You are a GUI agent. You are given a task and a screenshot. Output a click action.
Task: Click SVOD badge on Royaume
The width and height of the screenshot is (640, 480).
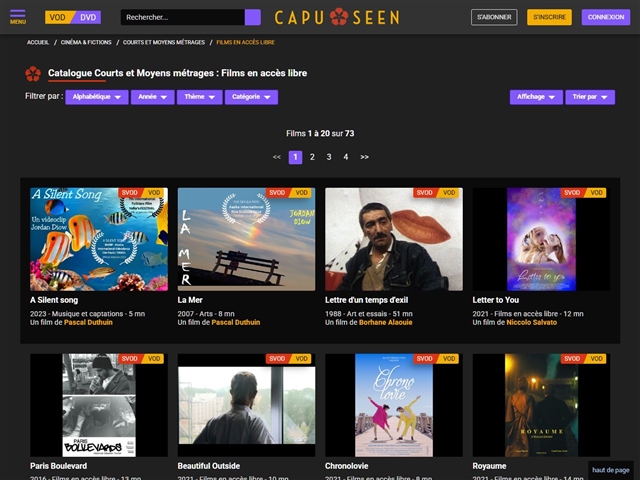[572, 359]
